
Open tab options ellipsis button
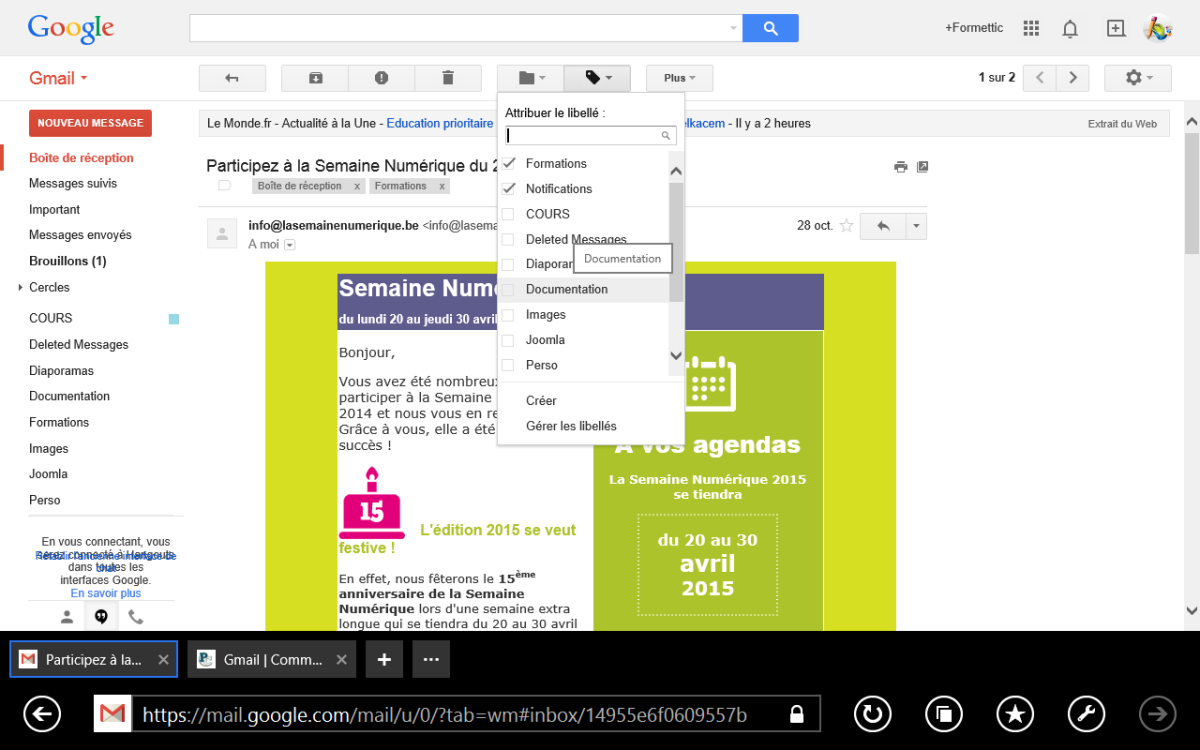[431, 660]
